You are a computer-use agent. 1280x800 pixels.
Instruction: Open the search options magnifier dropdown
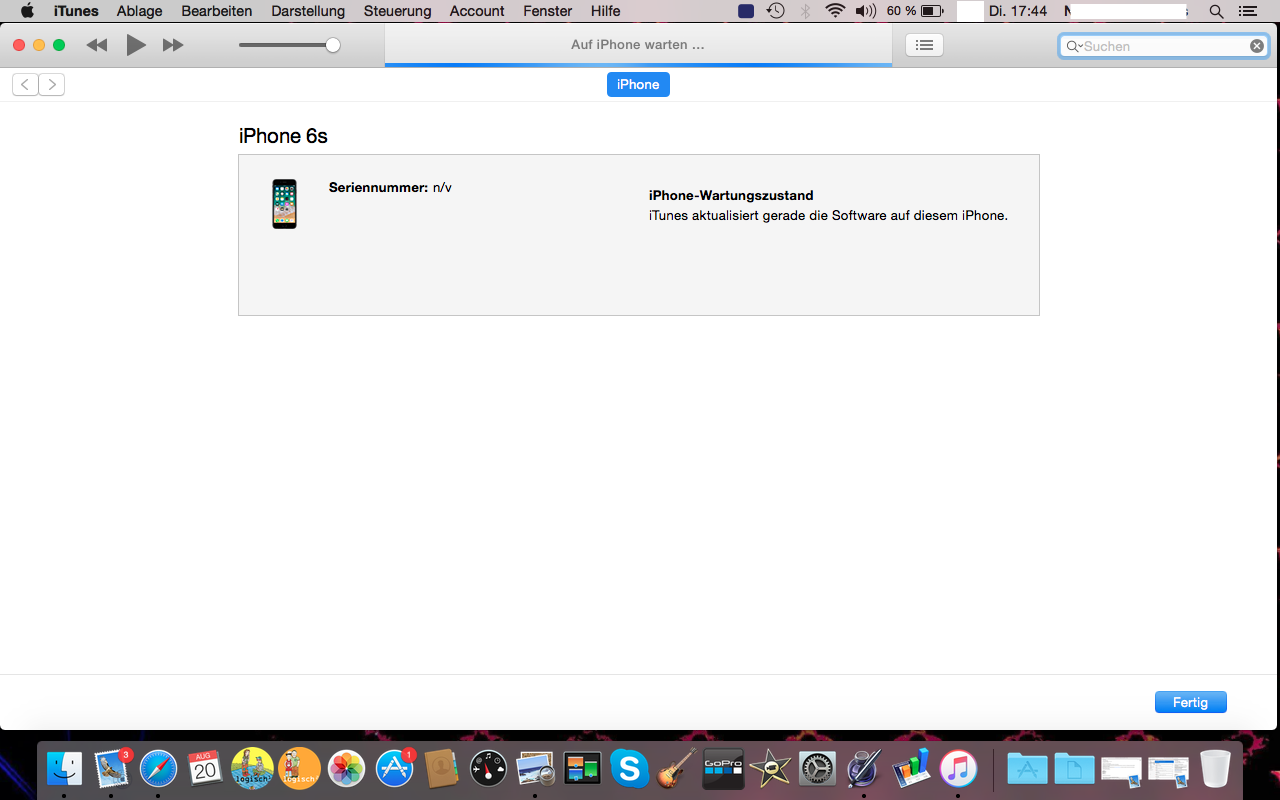coord(1074,46)
